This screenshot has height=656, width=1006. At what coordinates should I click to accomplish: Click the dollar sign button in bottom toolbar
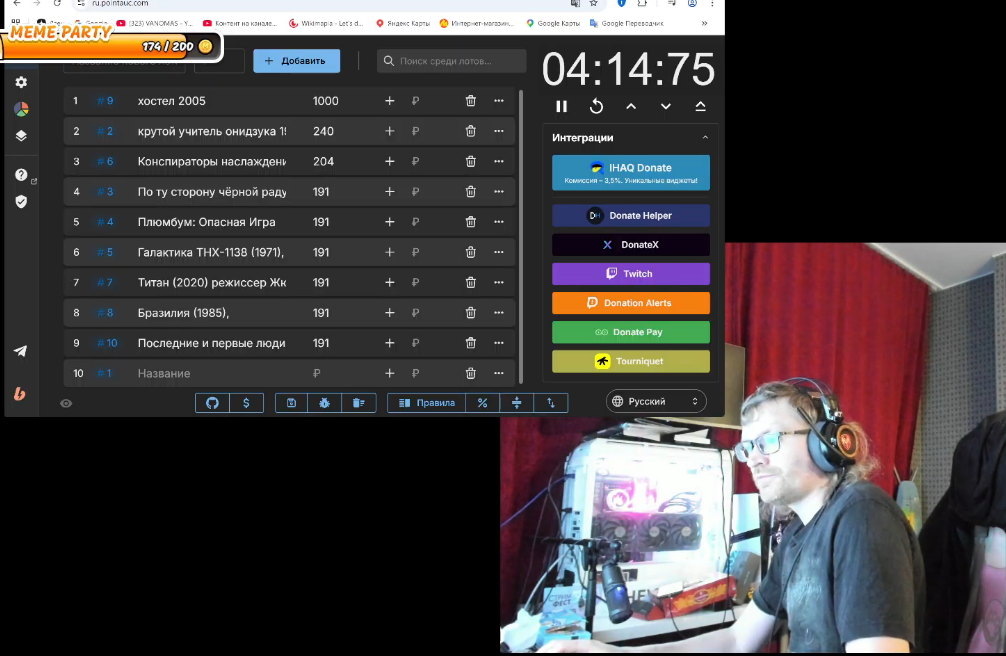click(x=246, y=402)
